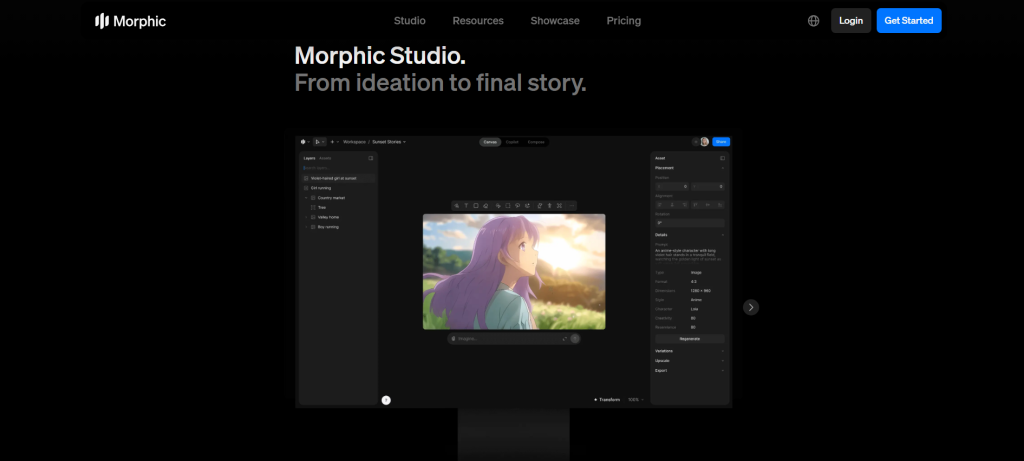This screenshot has width=1024, height=461.
Task: Collapse the Layers panel with its panel icon
Action: [370, 158]
